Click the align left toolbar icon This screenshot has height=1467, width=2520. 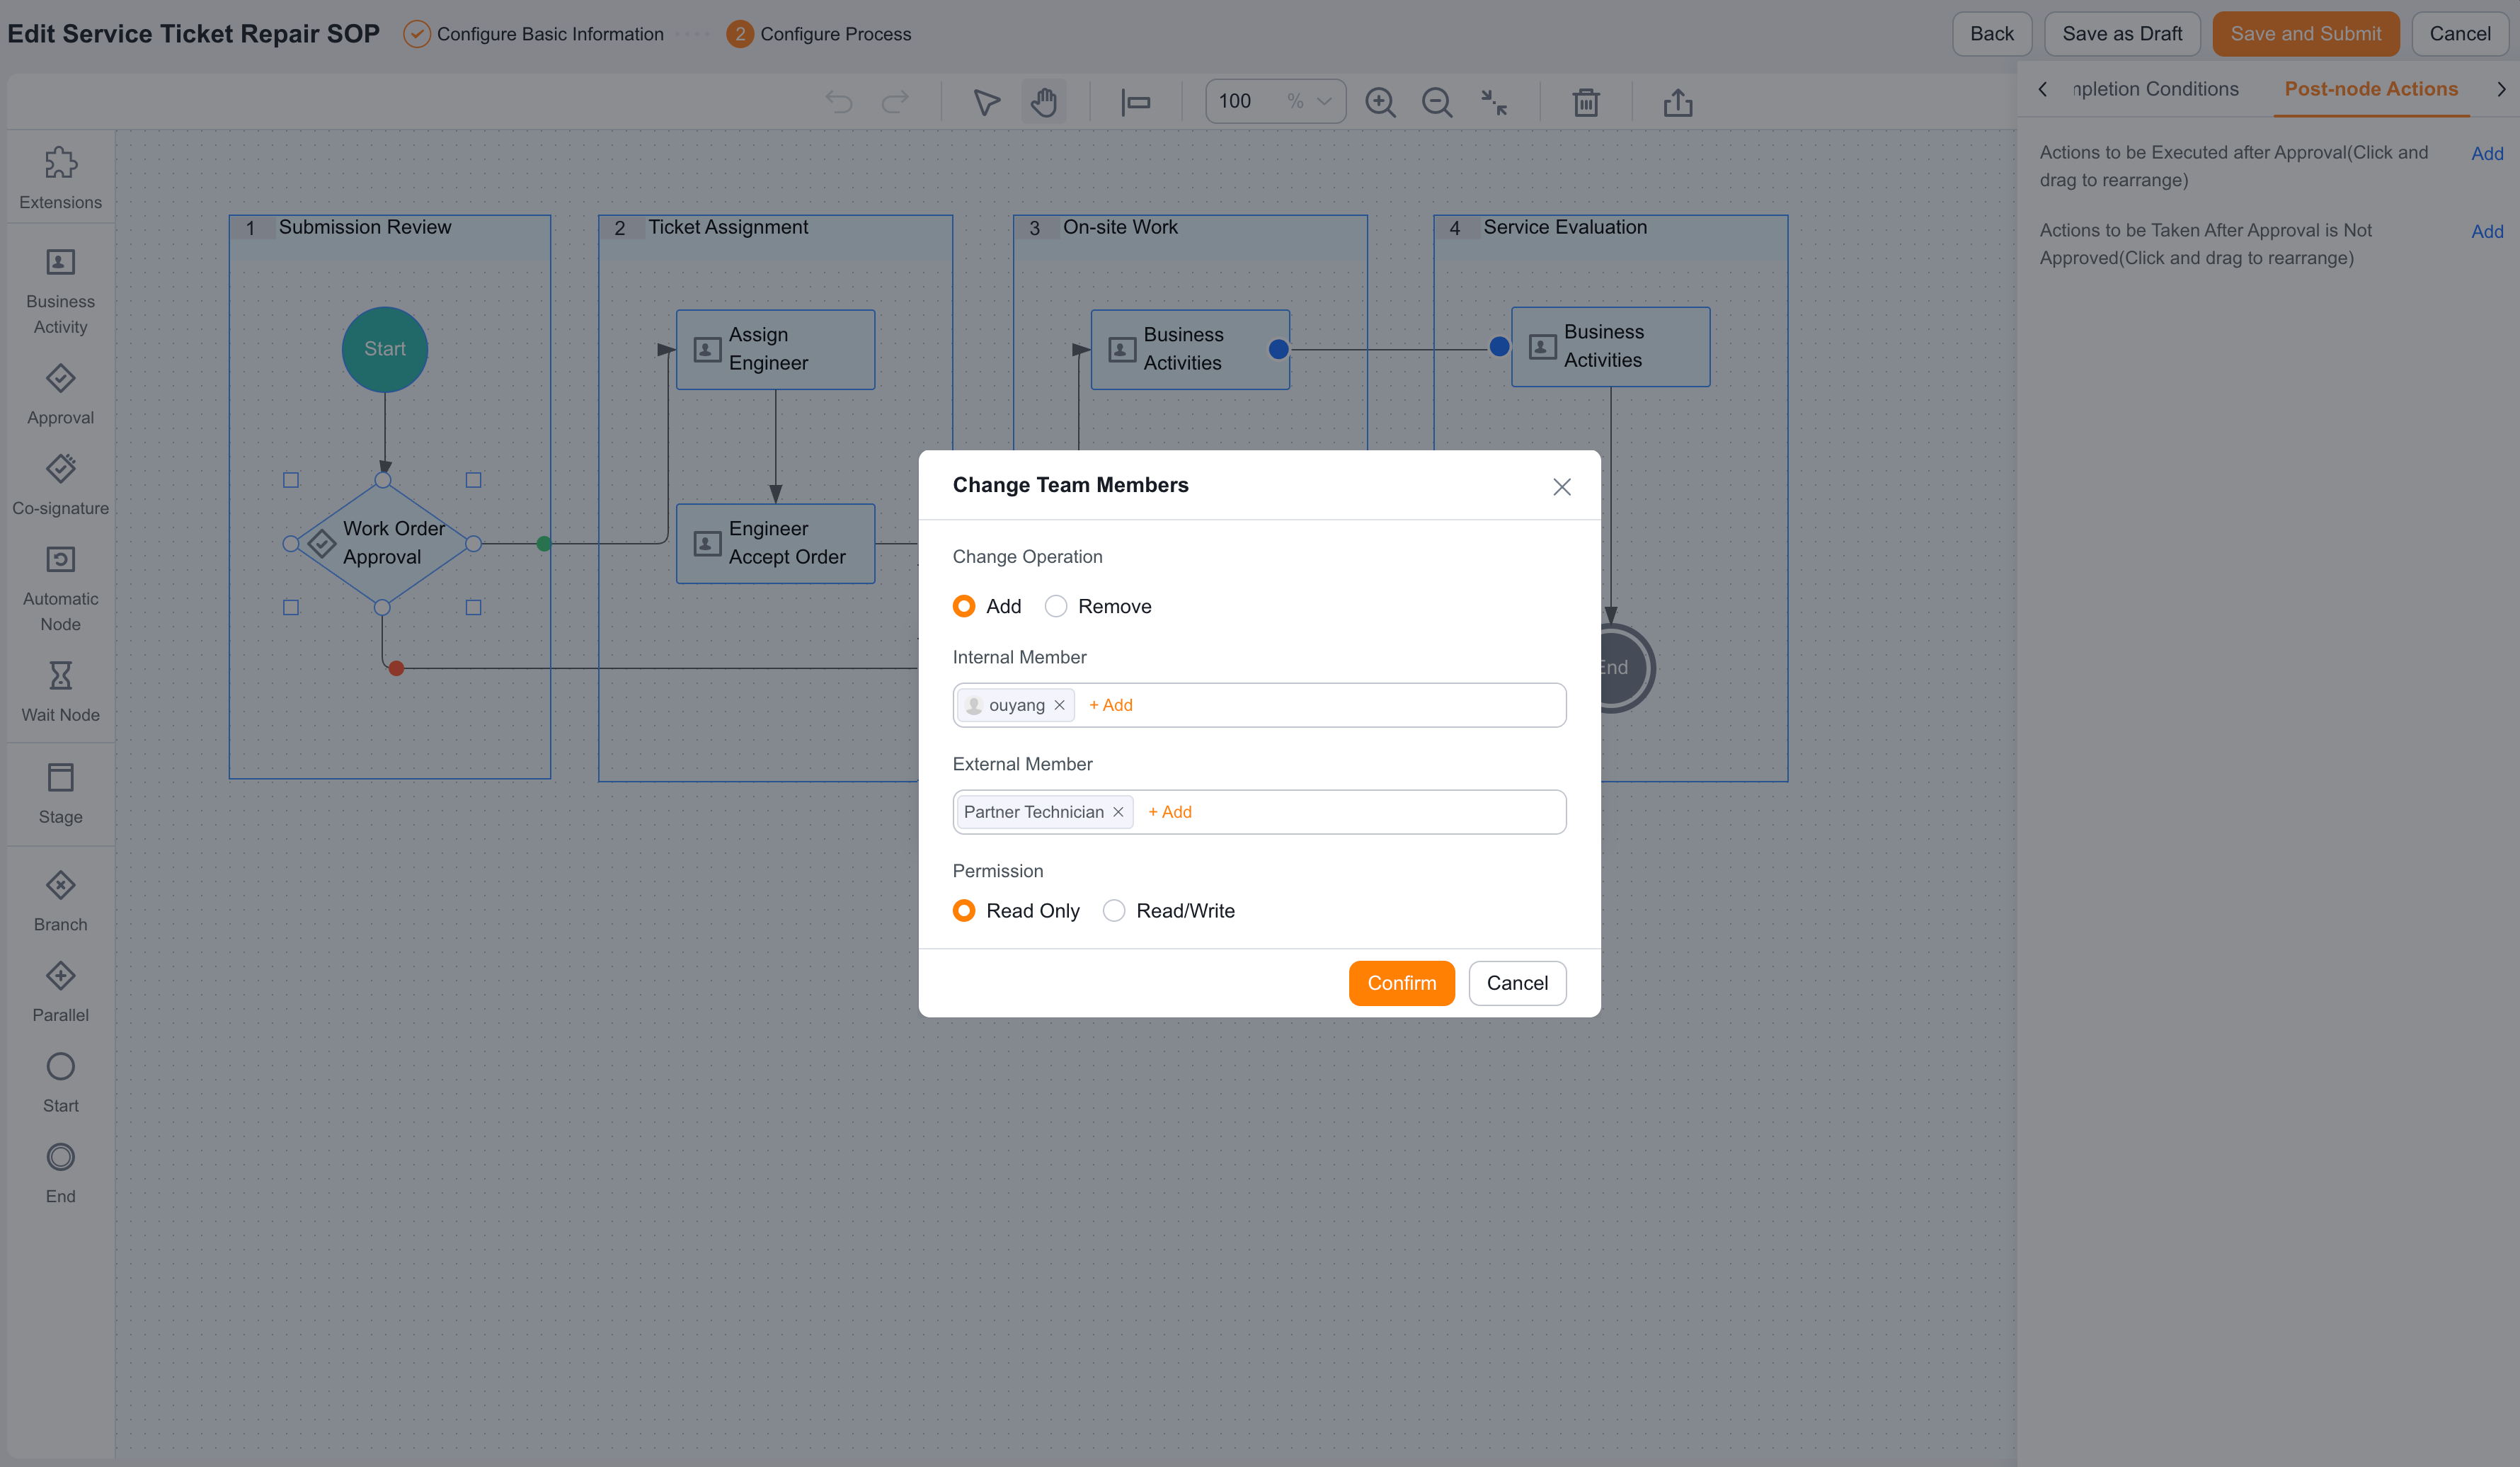click(x=1136, y=102)
